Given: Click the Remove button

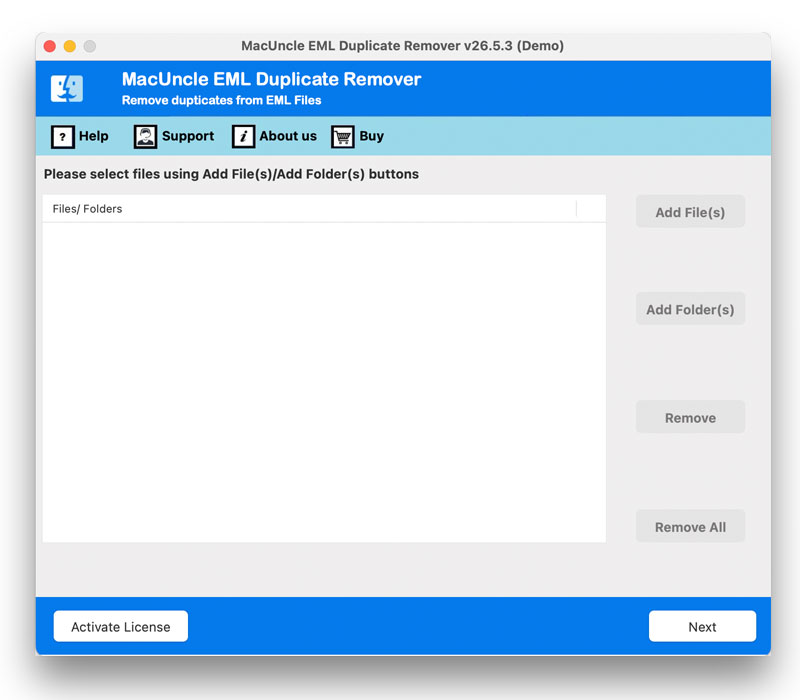Looking at the screenshot, I should point(690,417).
